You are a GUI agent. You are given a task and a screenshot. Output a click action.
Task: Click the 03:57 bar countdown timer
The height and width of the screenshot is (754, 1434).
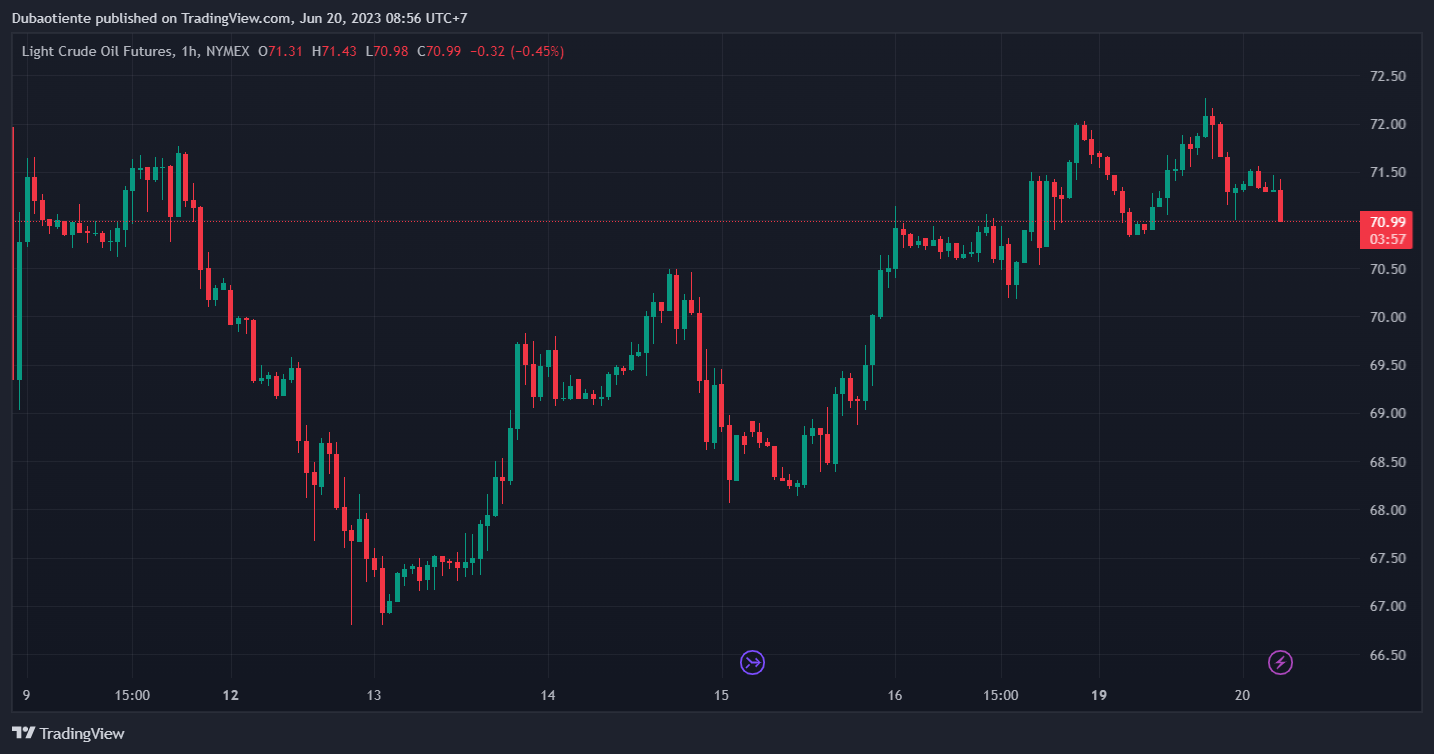pos(1387,239)
